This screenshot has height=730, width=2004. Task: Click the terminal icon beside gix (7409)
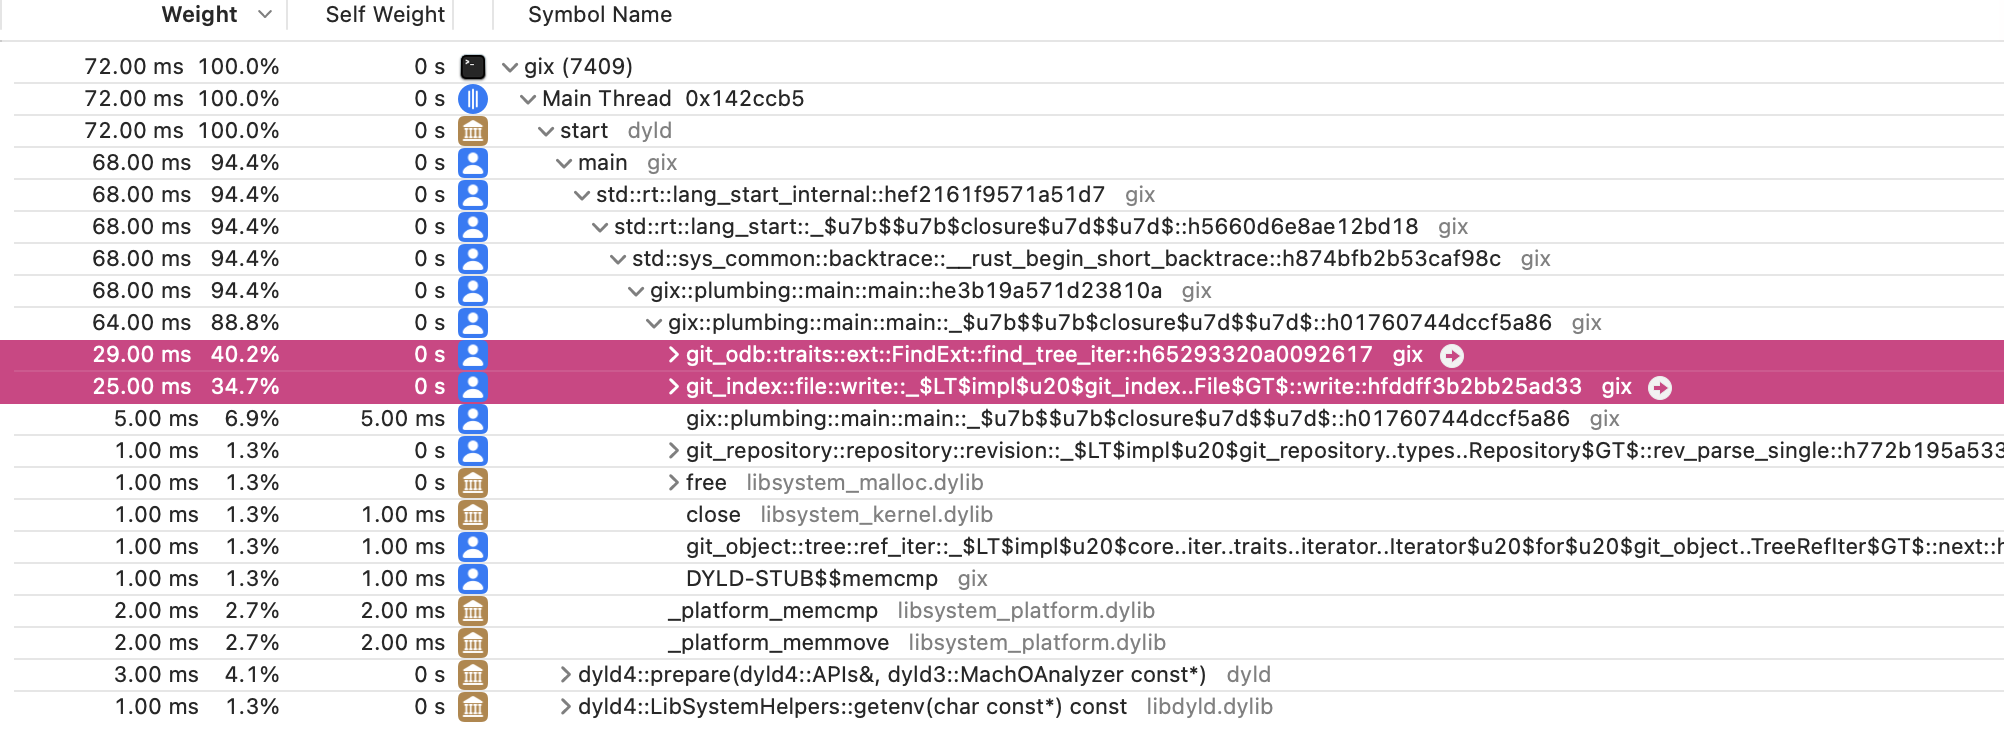click(473, 67)
